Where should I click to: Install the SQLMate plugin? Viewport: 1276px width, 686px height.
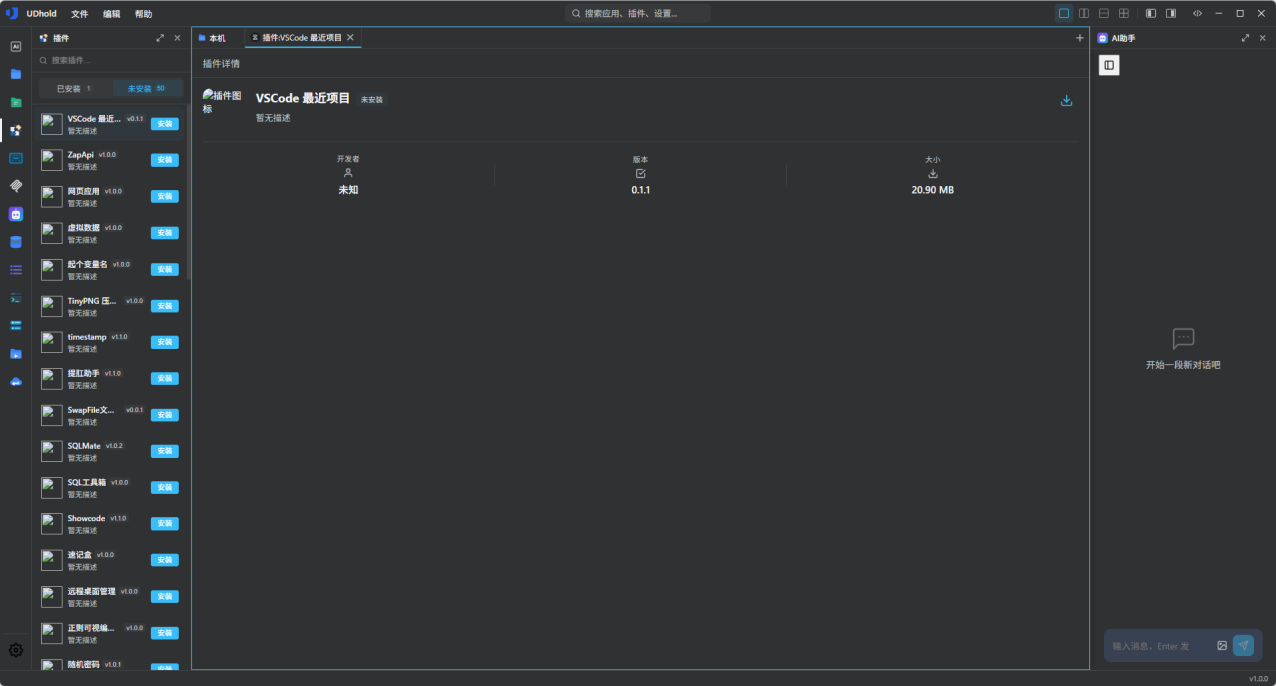tap(165, 451)
